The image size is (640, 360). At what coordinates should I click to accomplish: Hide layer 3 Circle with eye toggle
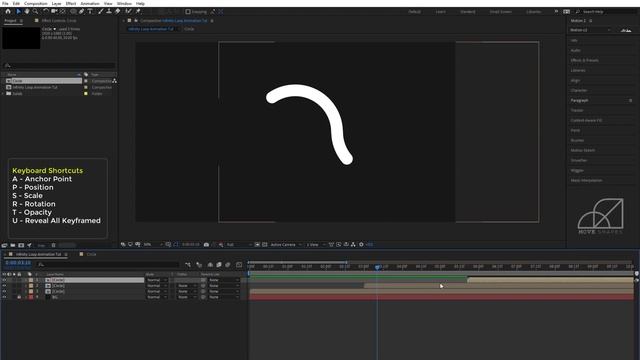click(4, 291)
